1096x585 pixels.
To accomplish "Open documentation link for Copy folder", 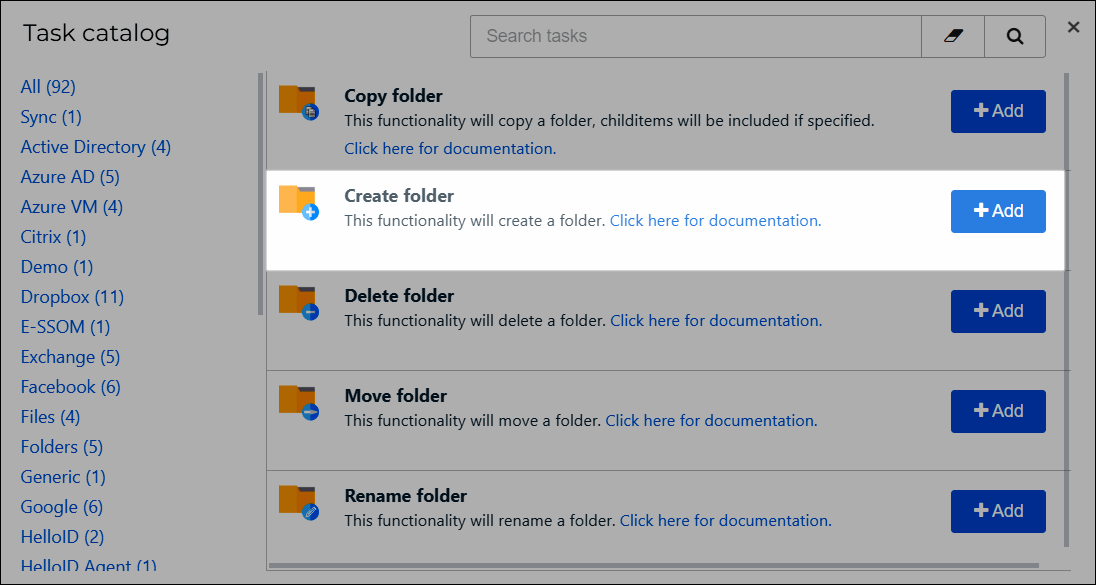I will 450,148.
